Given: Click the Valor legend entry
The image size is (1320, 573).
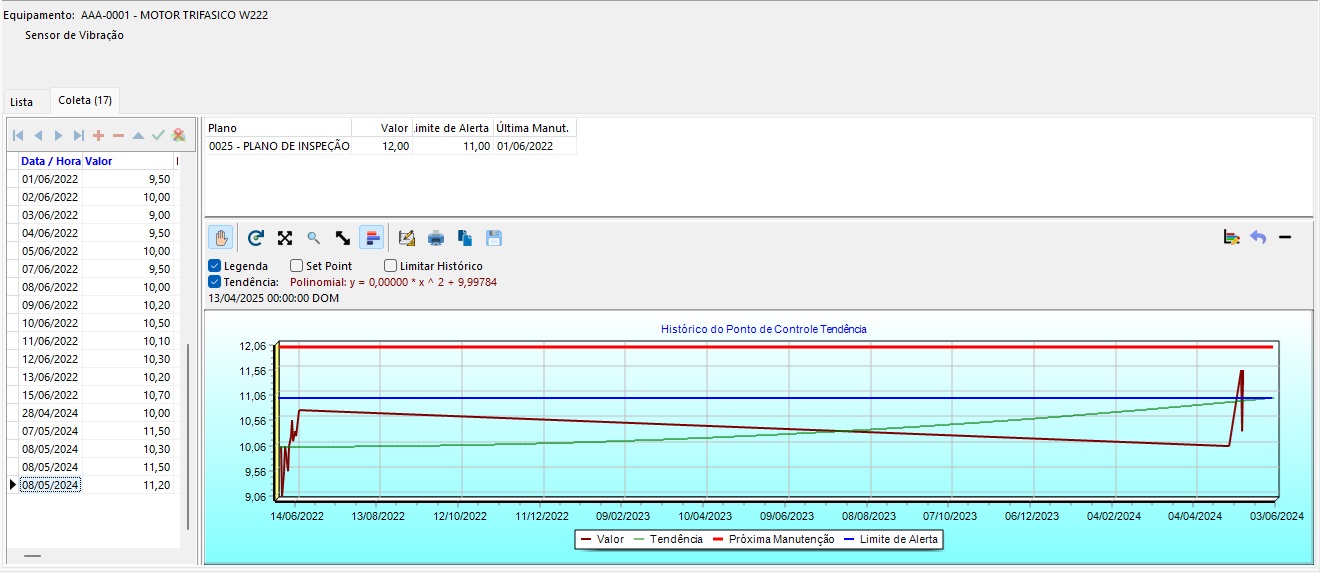Looking at the screenshot, I should coord(602,539).
